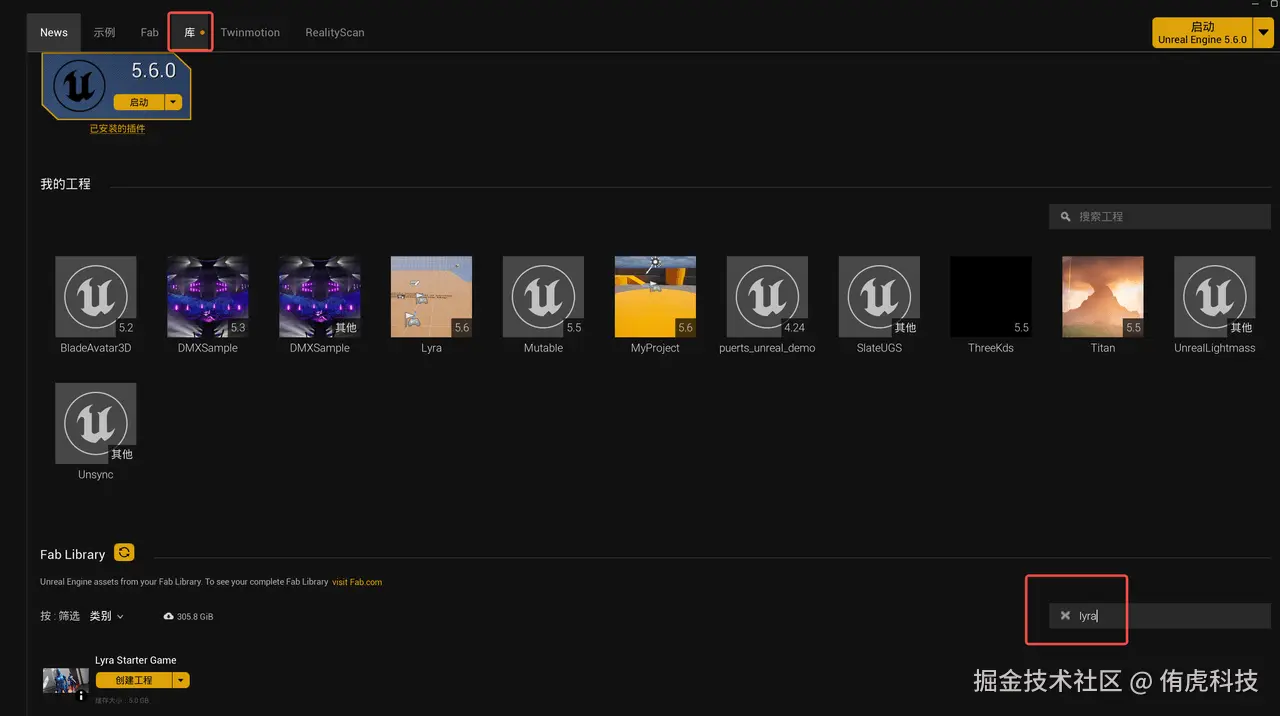1280x716 pixels.
Task: Open the BladeAvatar3D project thumbnail
Action: (x=96, y=297)
